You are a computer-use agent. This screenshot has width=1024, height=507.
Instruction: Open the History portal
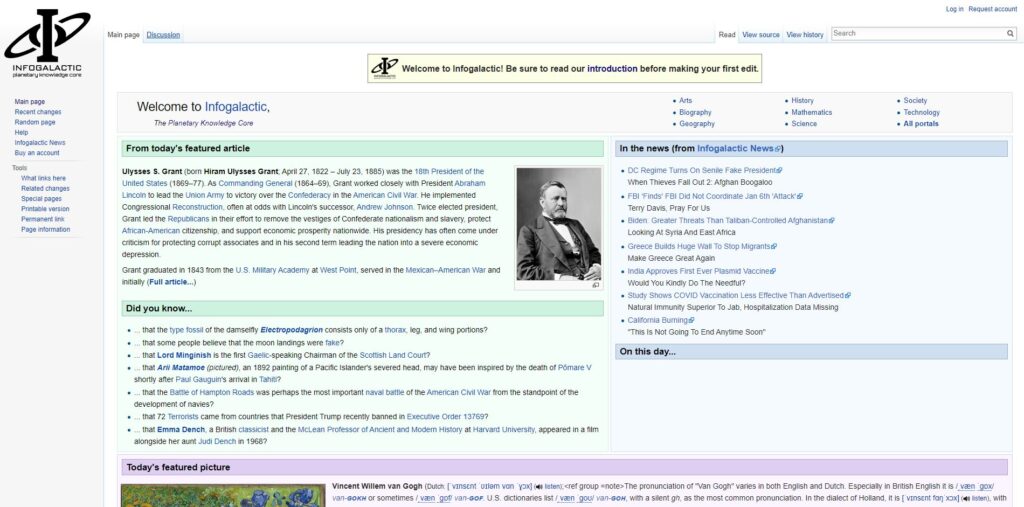[803, 101]
